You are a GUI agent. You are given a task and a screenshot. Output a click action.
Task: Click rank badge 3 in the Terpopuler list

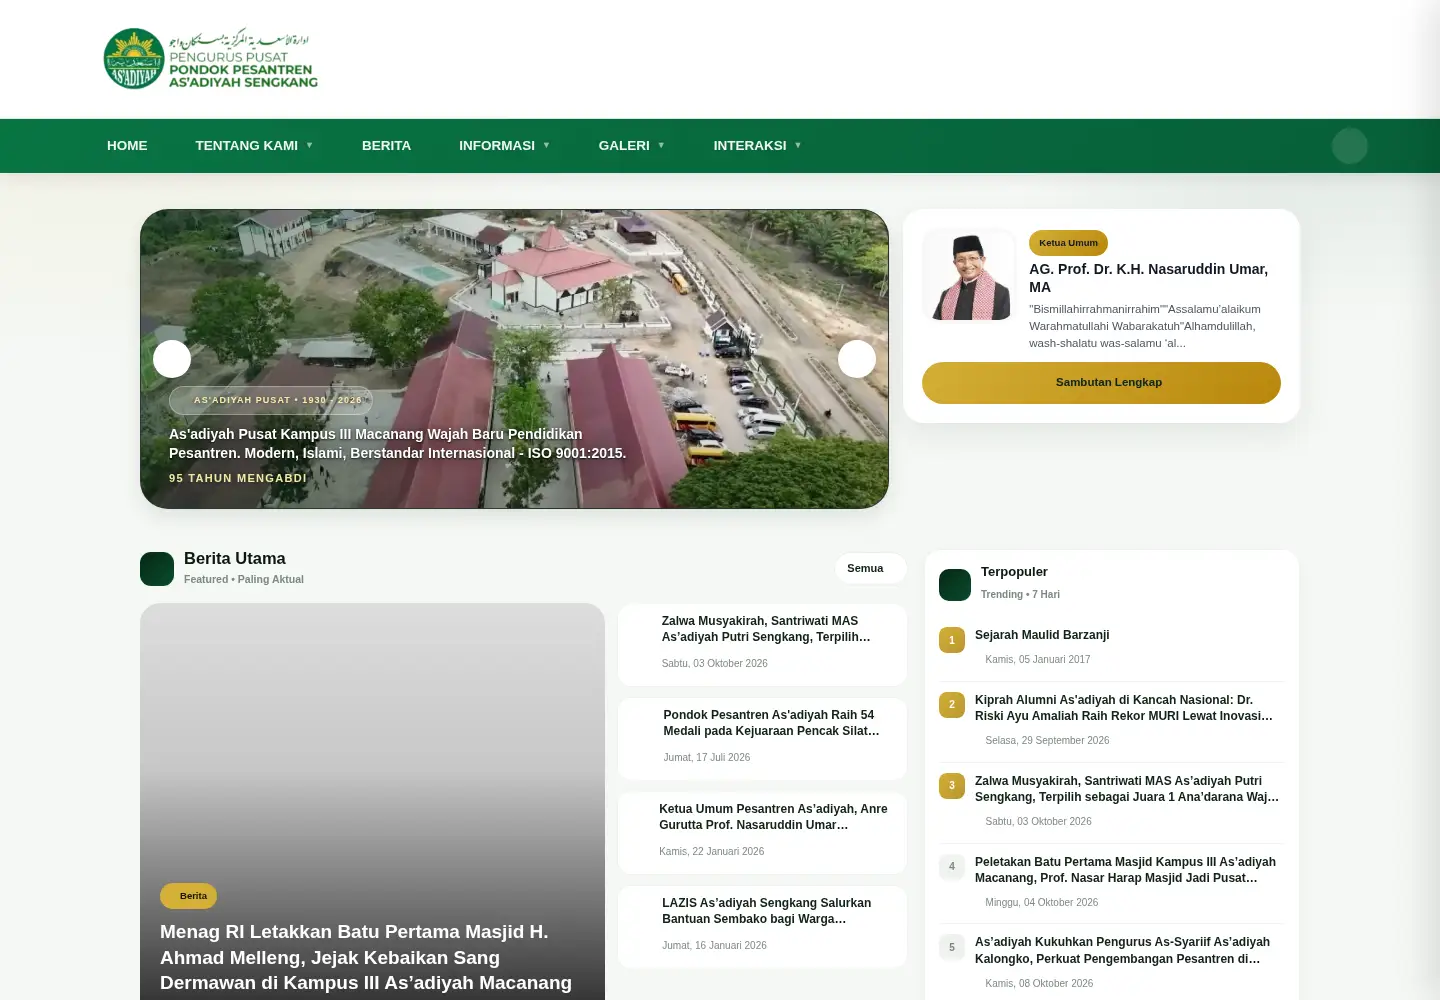(x=952, y=786)
